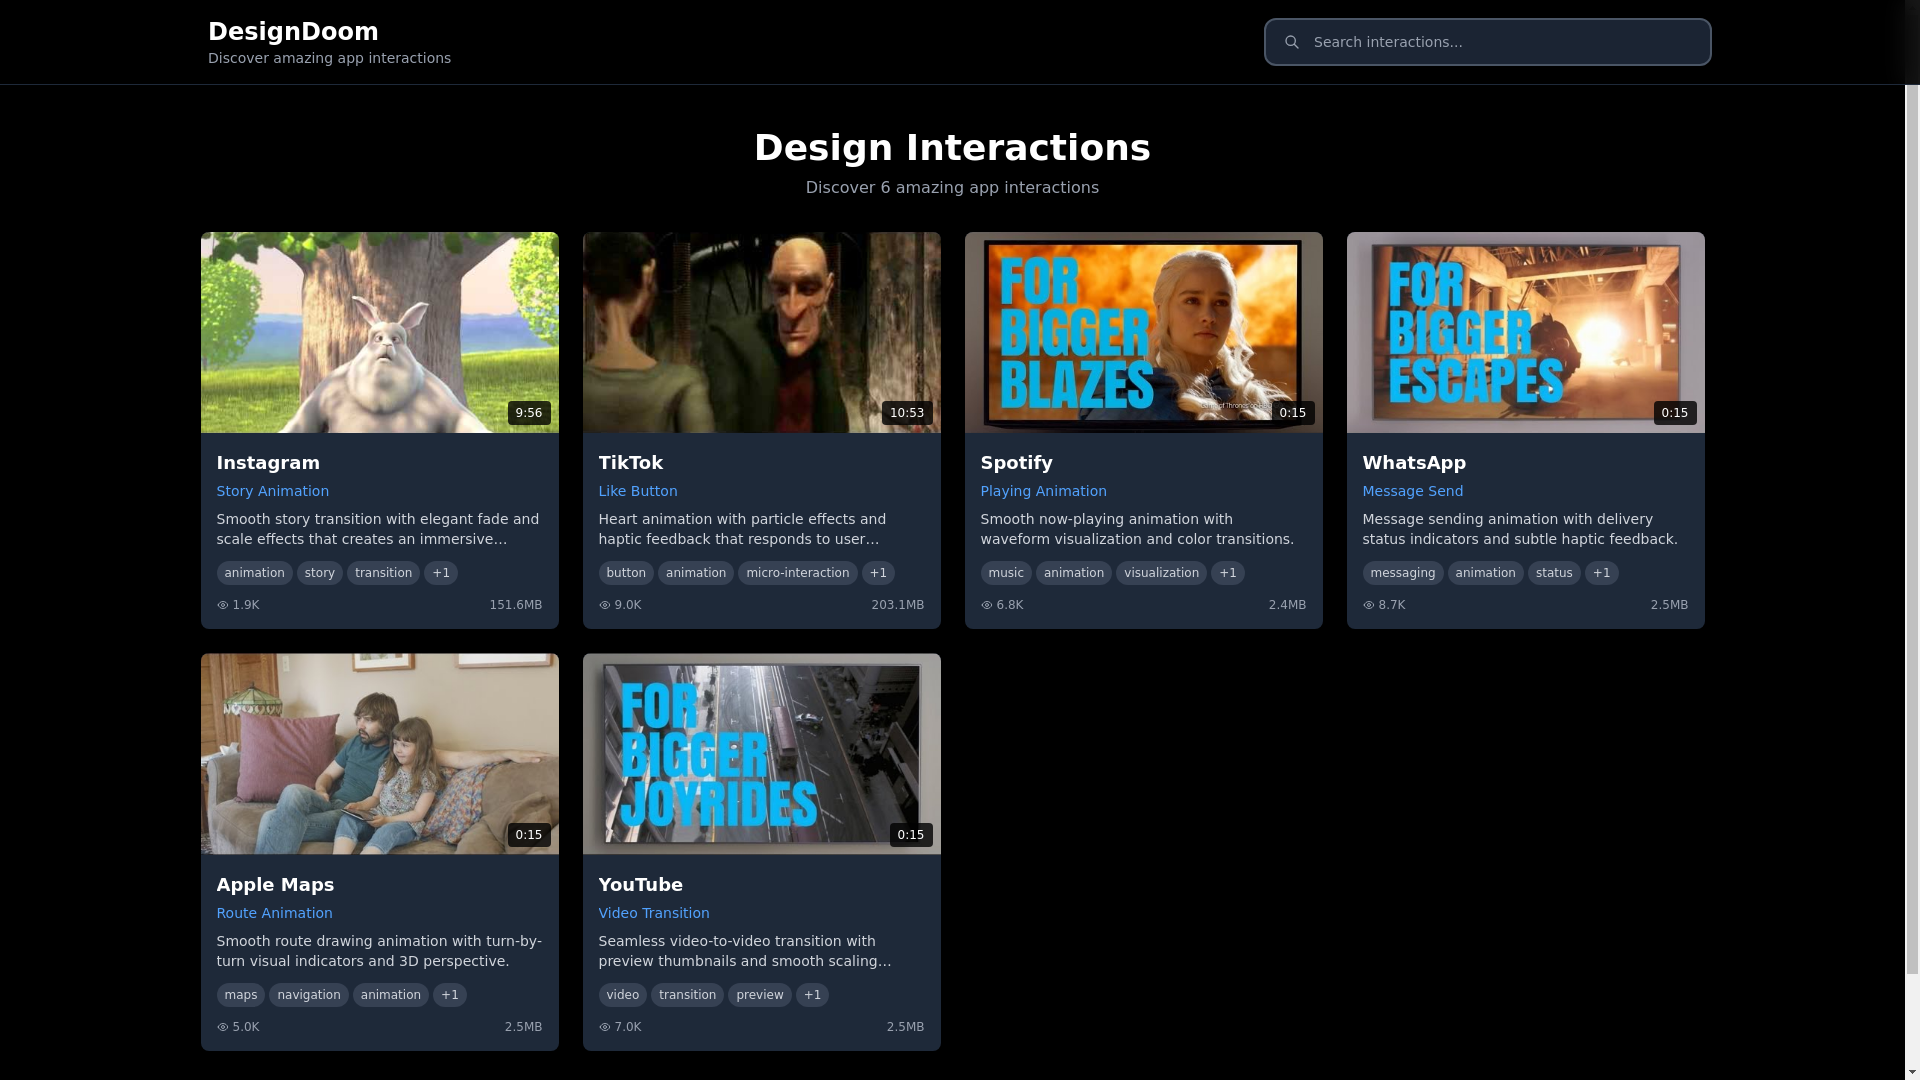This screenshot has height=1080, width=1920.
Task: Click the 9:56 duration badge
Action: 529,413
